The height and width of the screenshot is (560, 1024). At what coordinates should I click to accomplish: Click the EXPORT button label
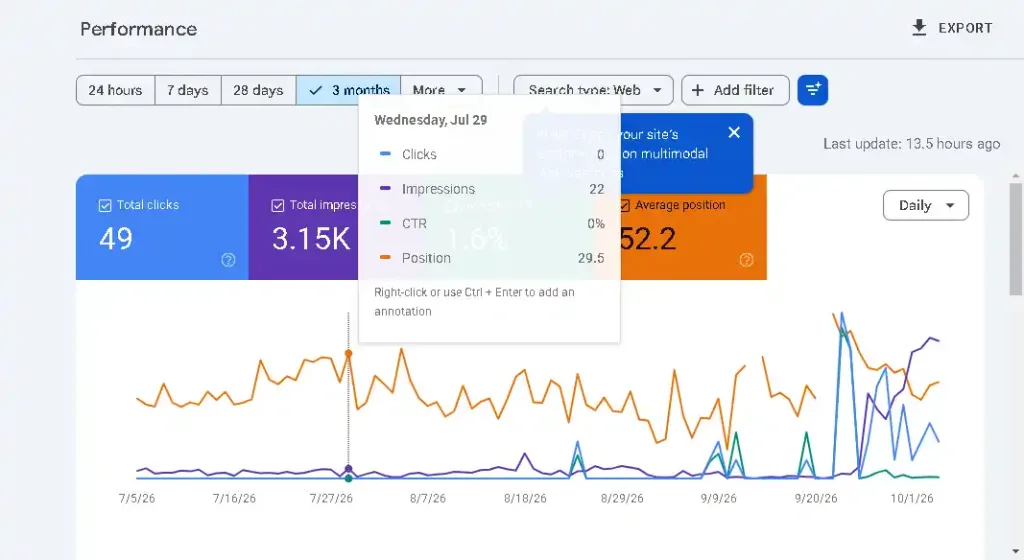[x=965, y=28]
